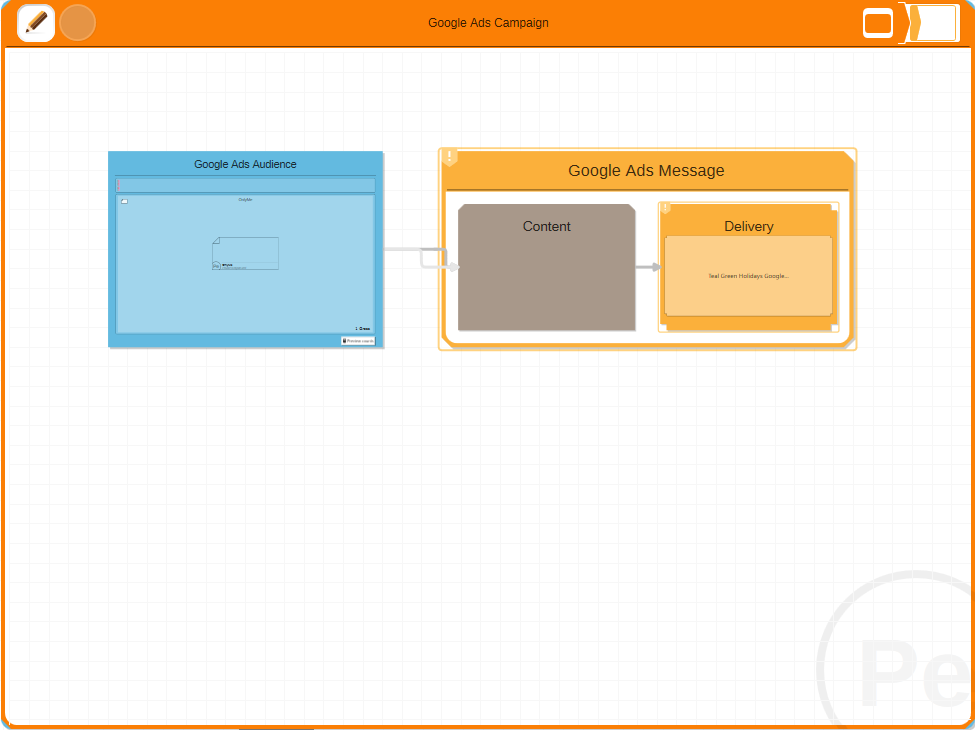The image size is (975, 730).
Task: Click the rounded rectangle icon in header
Action: [x=878, y=24]
